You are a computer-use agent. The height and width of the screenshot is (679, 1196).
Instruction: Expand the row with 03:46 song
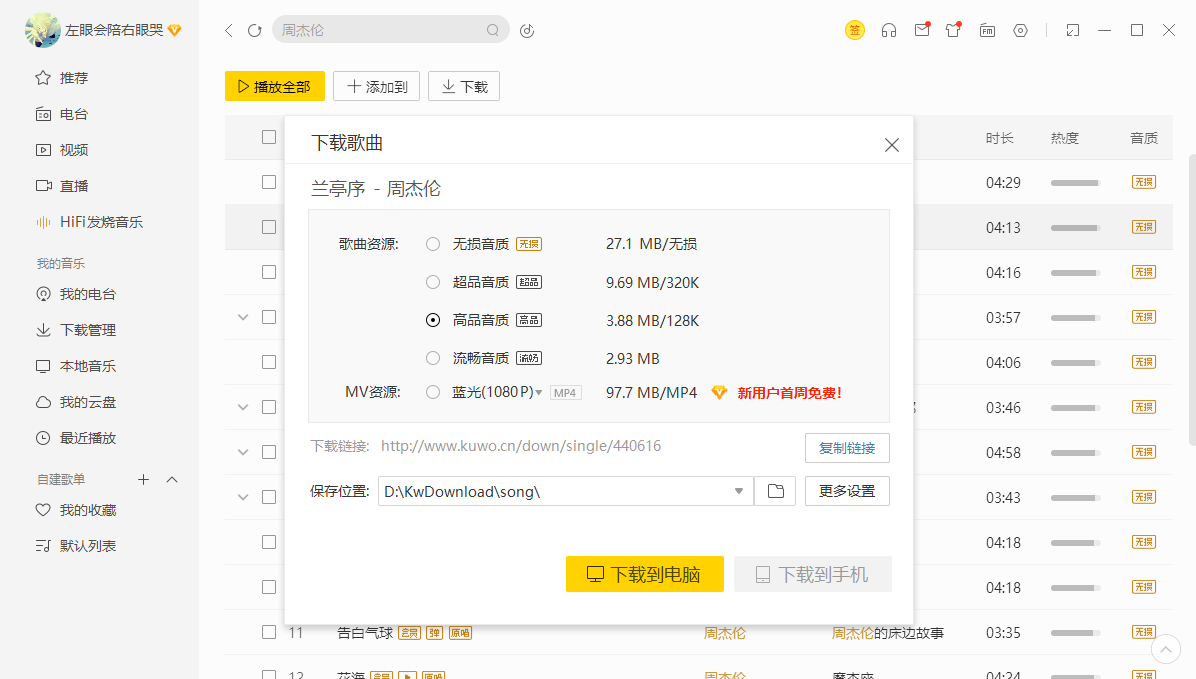click(243, 407)
